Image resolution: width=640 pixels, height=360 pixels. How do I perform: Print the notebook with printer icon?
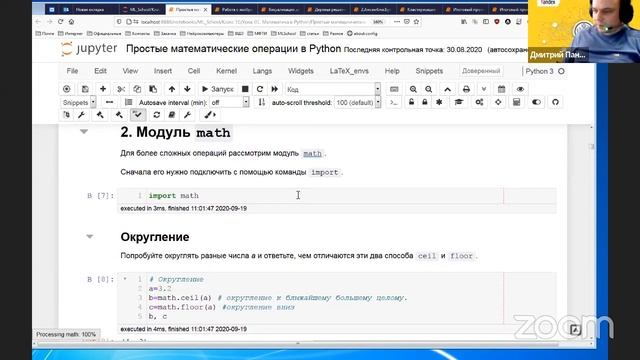466,89
